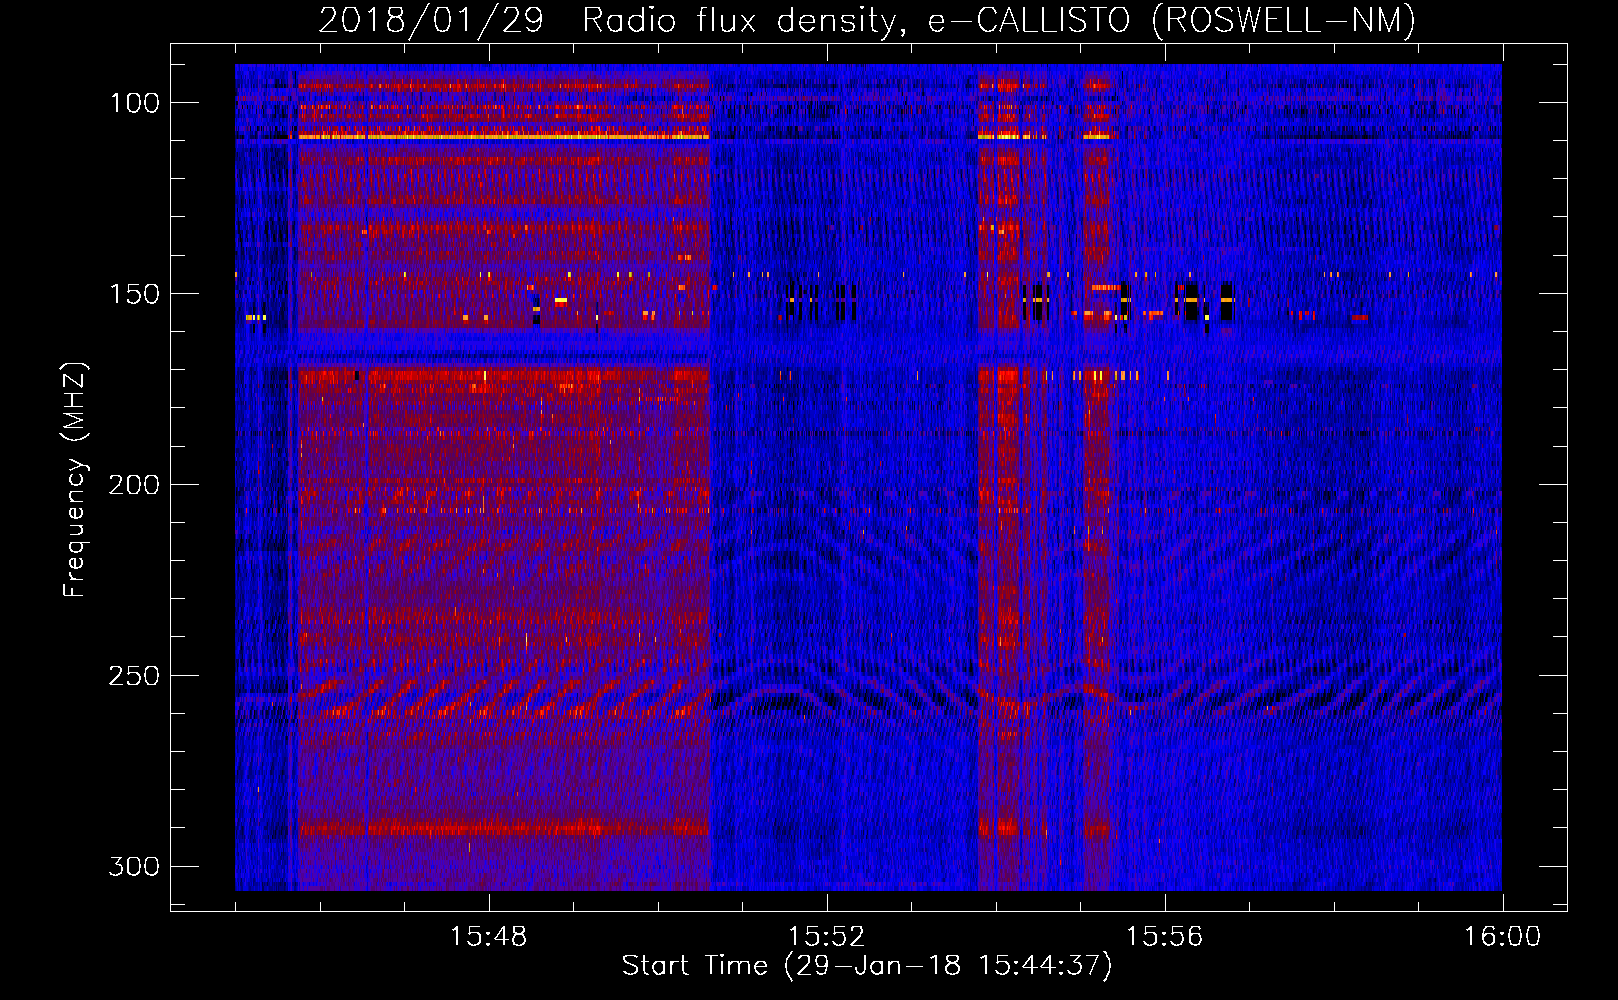This screenshot has width=1618, height=1000.
Task: Click the '200' frequency tick label
Action: coord(134,485)
